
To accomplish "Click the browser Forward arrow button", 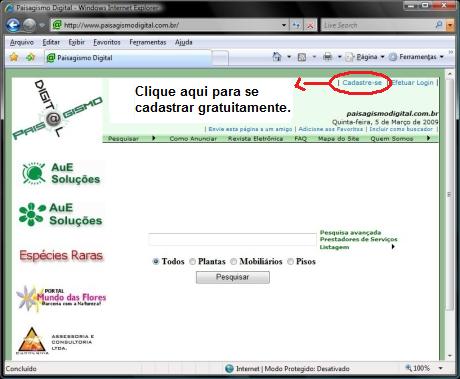I will point(29,25).
